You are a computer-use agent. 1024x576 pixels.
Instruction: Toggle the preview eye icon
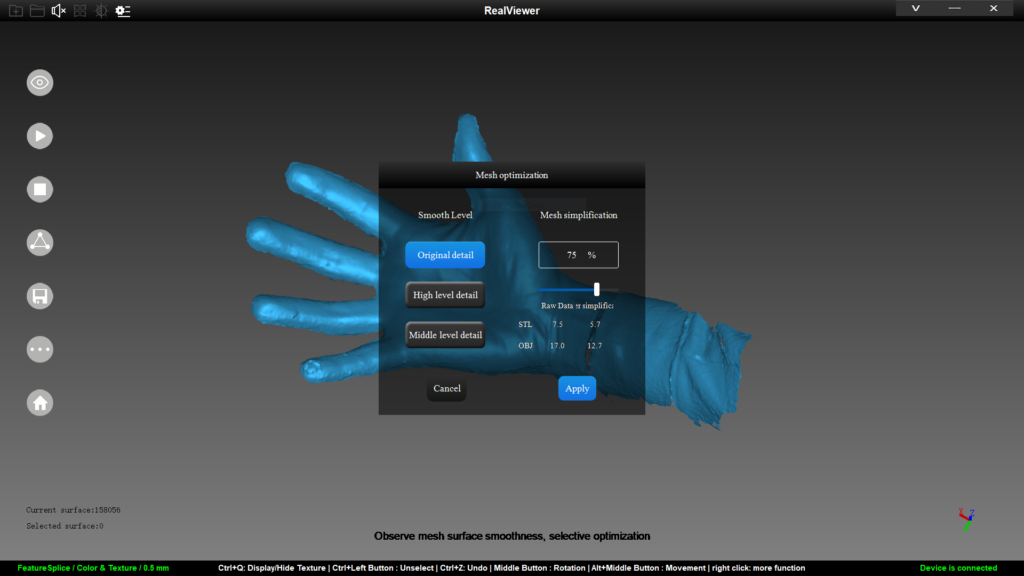pos(40,82)
